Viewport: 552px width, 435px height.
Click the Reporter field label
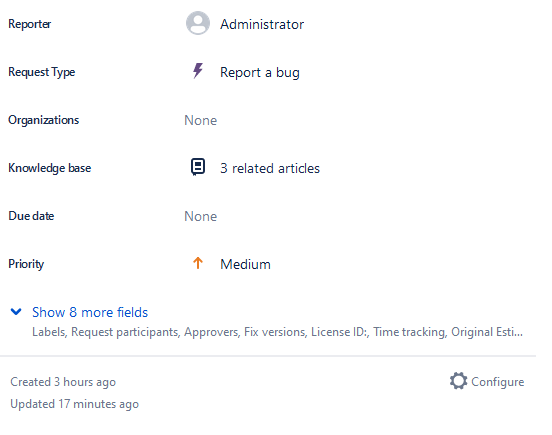30,24
